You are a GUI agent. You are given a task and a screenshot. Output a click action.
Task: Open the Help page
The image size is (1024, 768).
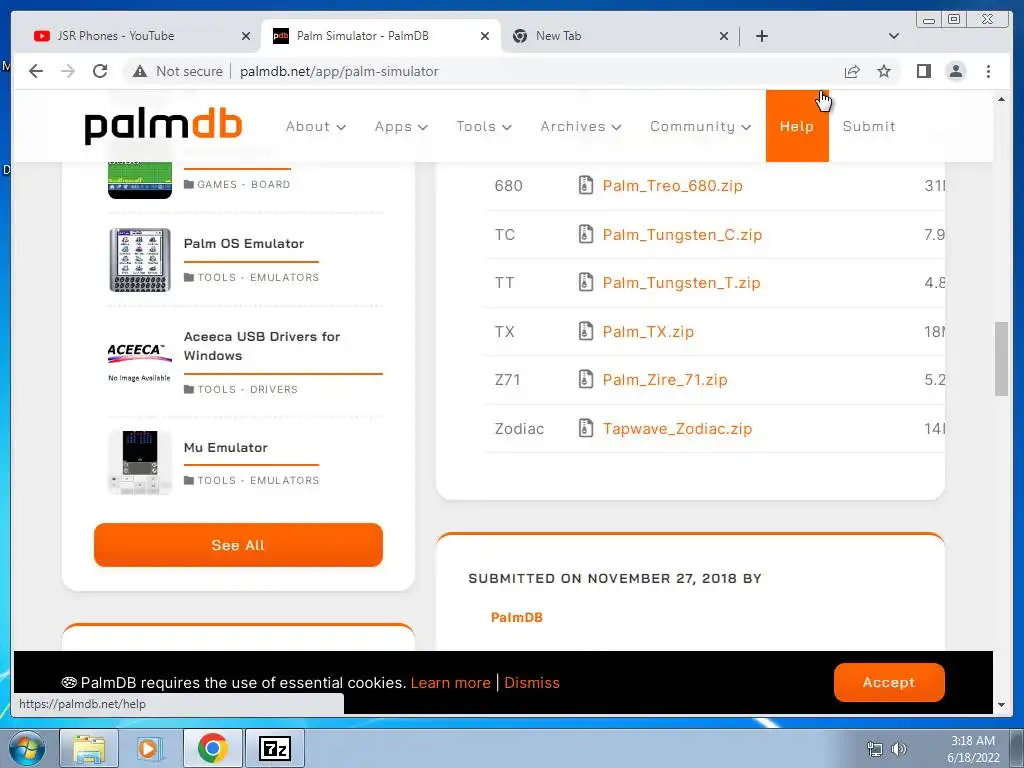click(x=797, y=126)
